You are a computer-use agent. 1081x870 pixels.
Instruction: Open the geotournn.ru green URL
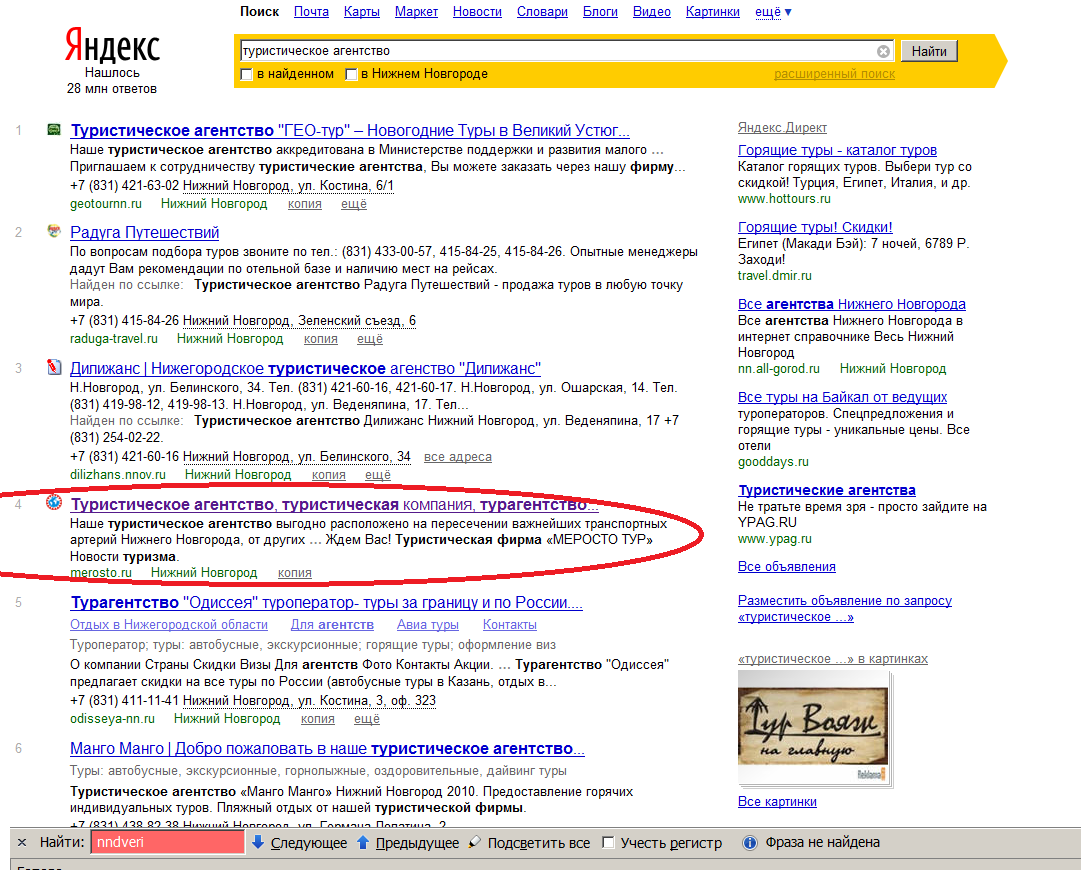[x=106, y=204]
